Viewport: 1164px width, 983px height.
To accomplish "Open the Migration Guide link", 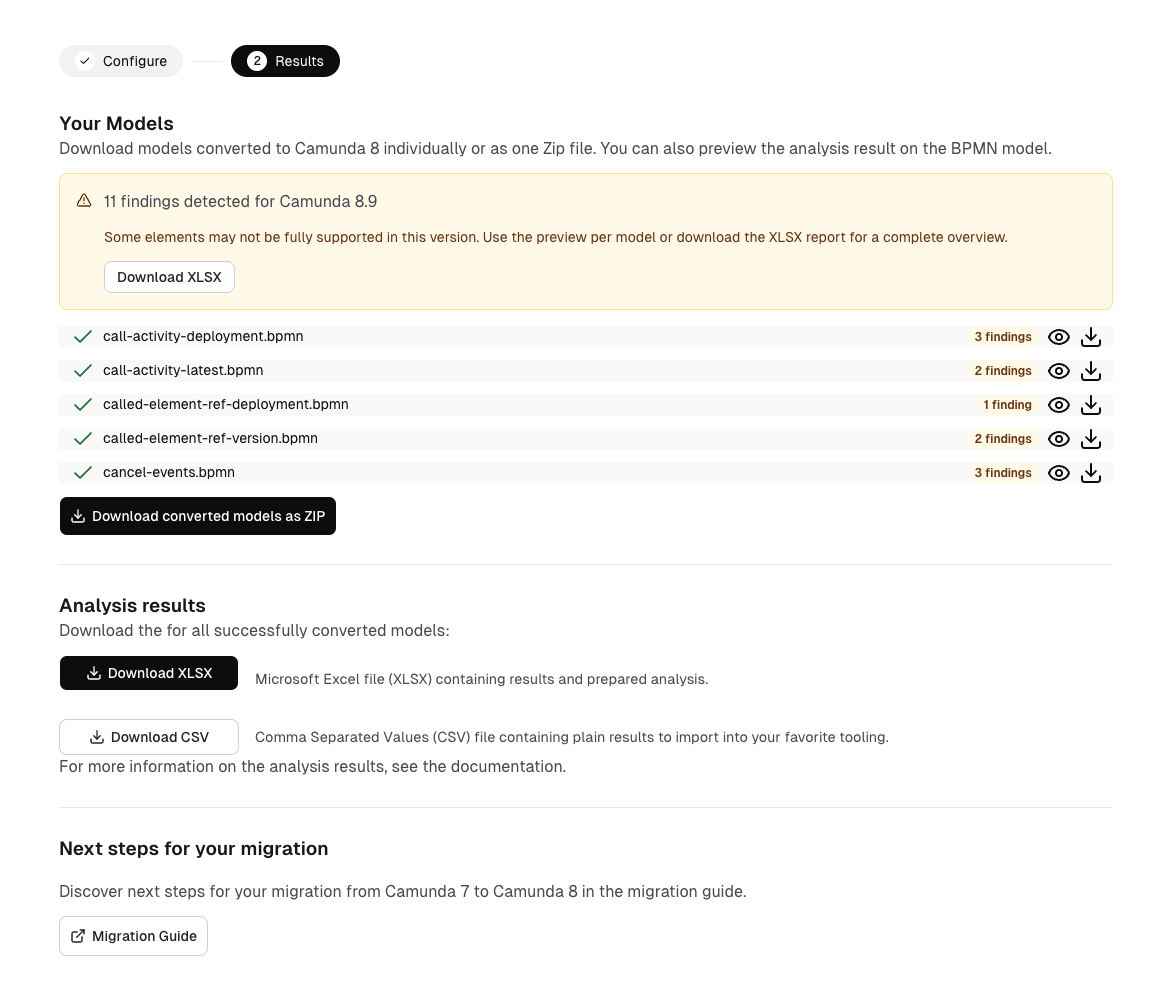I will tap(134, 936).
